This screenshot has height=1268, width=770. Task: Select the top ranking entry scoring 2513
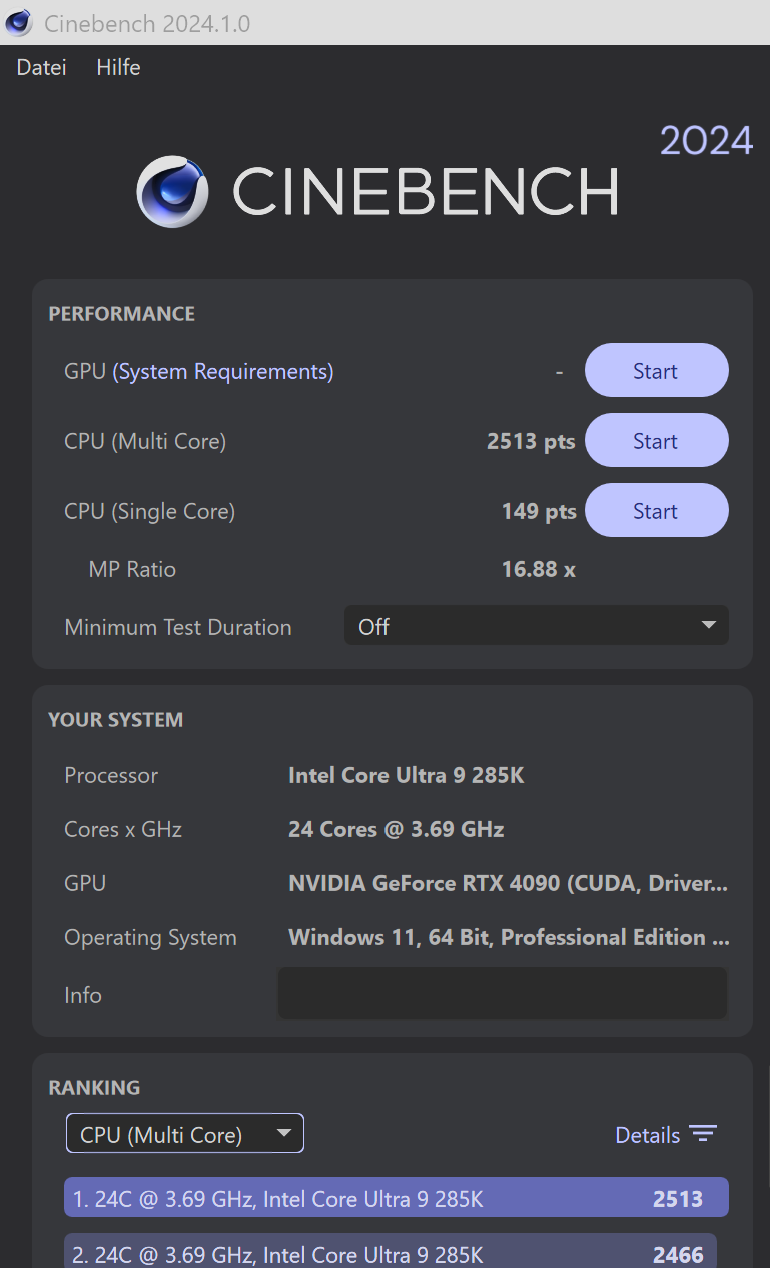pyautogui.click(x=396, y=1198)
